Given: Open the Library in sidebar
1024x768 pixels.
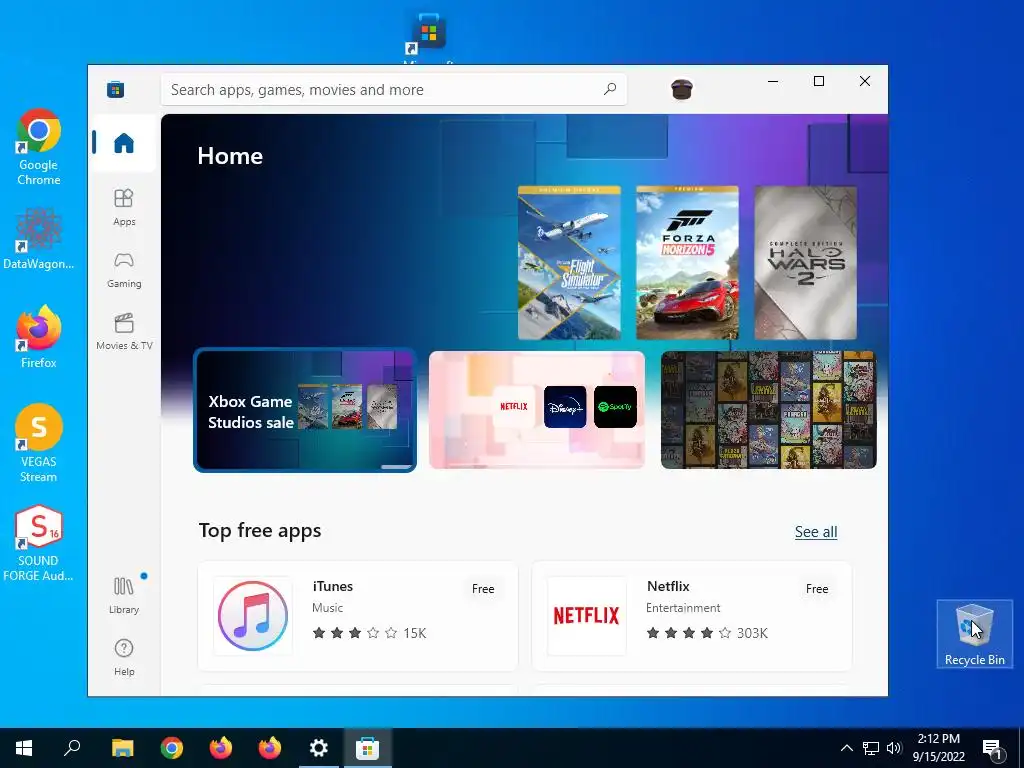Looking at the screenshot, I should click(x=123, y=595).
